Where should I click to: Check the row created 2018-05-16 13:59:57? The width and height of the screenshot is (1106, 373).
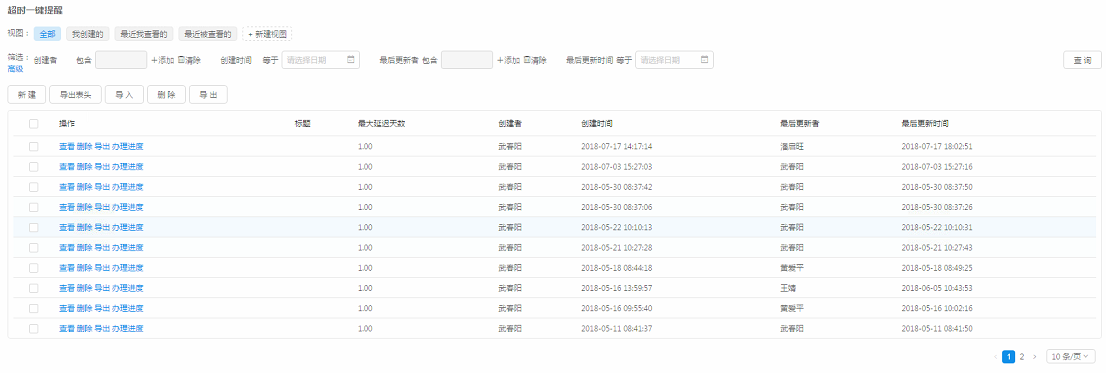[33, 288]
